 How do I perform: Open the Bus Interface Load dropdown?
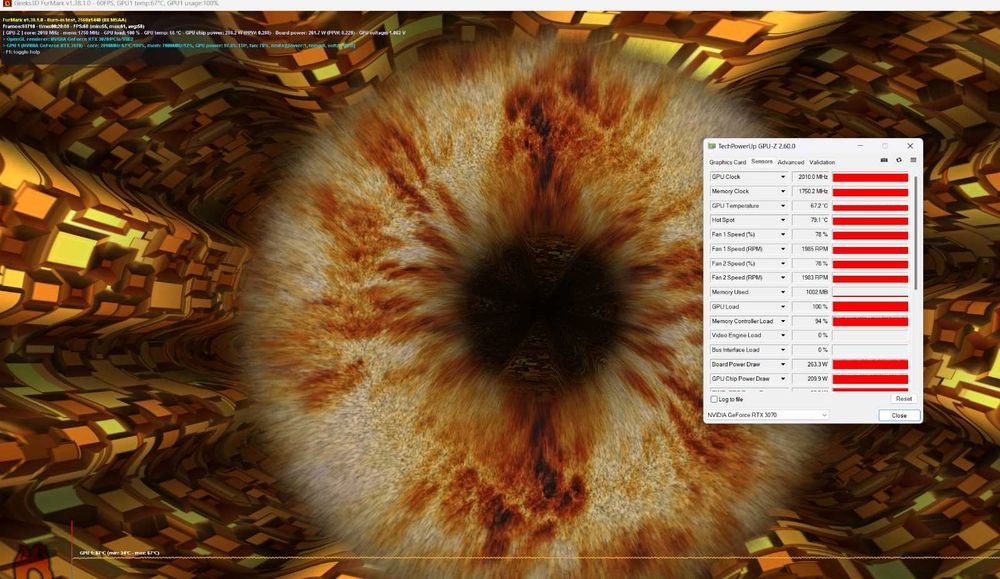point(783,350)
